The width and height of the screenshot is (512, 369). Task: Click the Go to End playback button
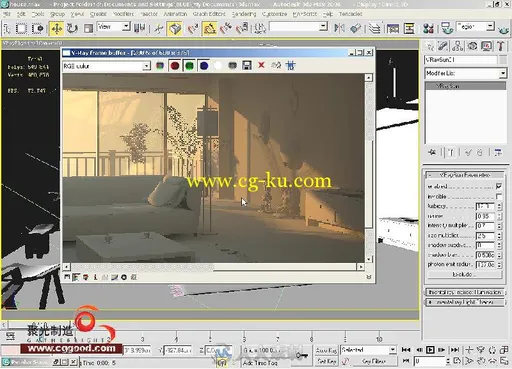tap(455, 350)
